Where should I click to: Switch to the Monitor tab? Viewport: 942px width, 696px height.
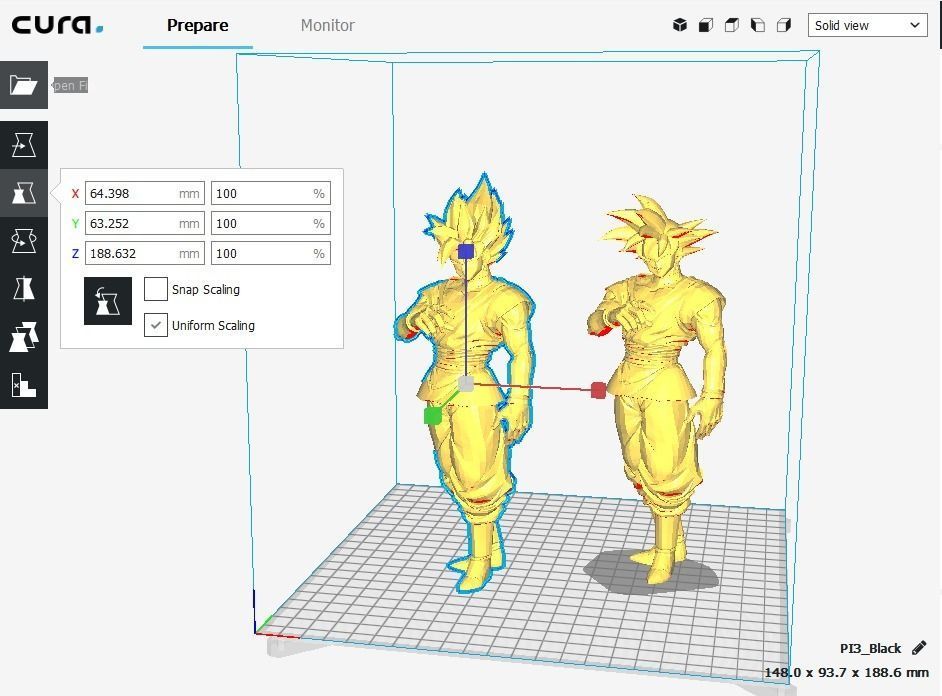click(327, 25)
